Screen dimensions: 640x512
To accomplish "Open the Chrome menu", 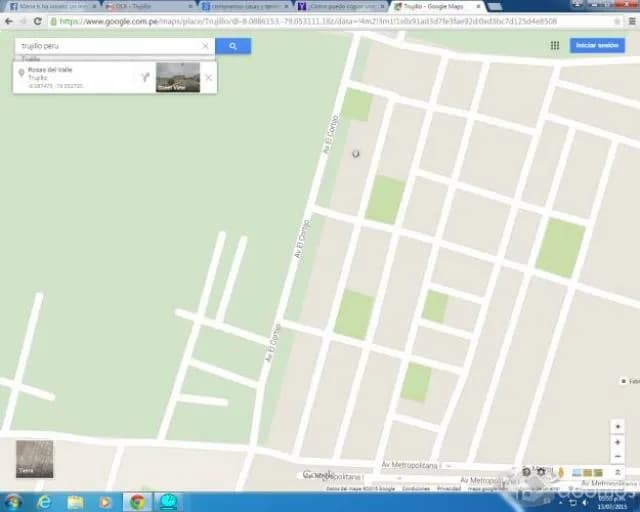I will (x=632, y=21).
